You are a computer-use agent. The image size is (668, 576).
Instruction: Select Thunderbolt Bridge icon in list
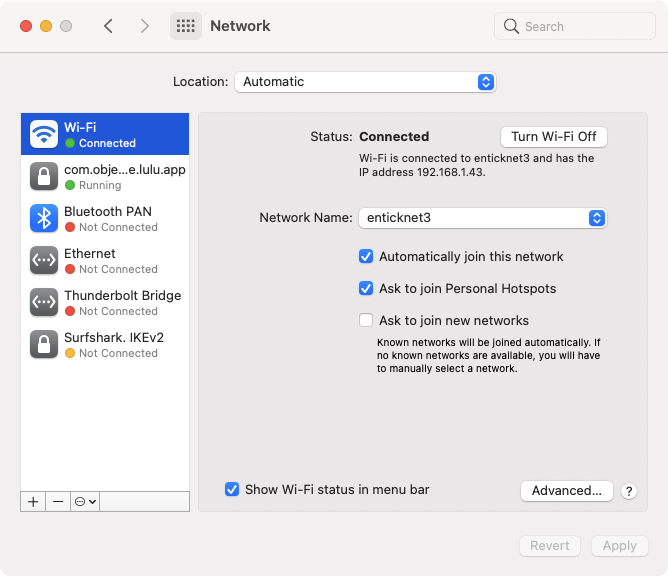pyautogui.click(x=44, y=302)
